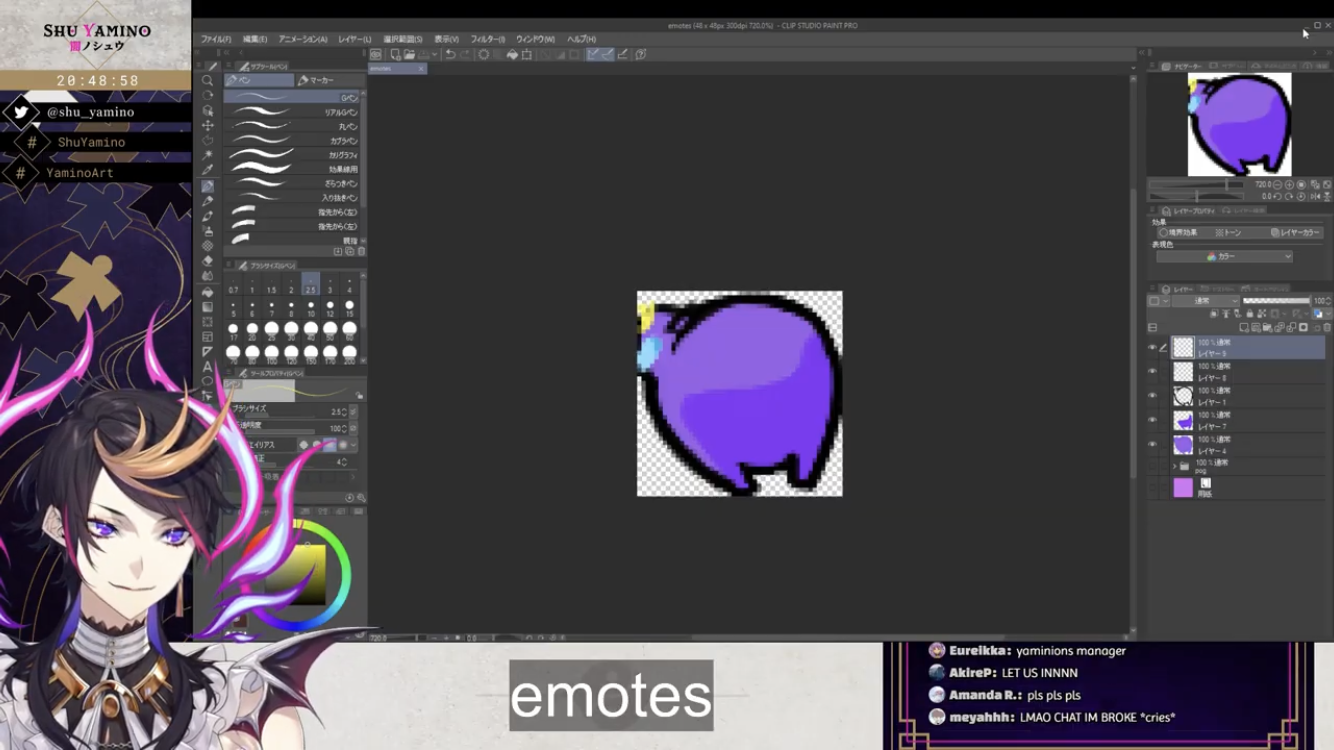Click Navigator flip horizontal icon

point(1315,197)
